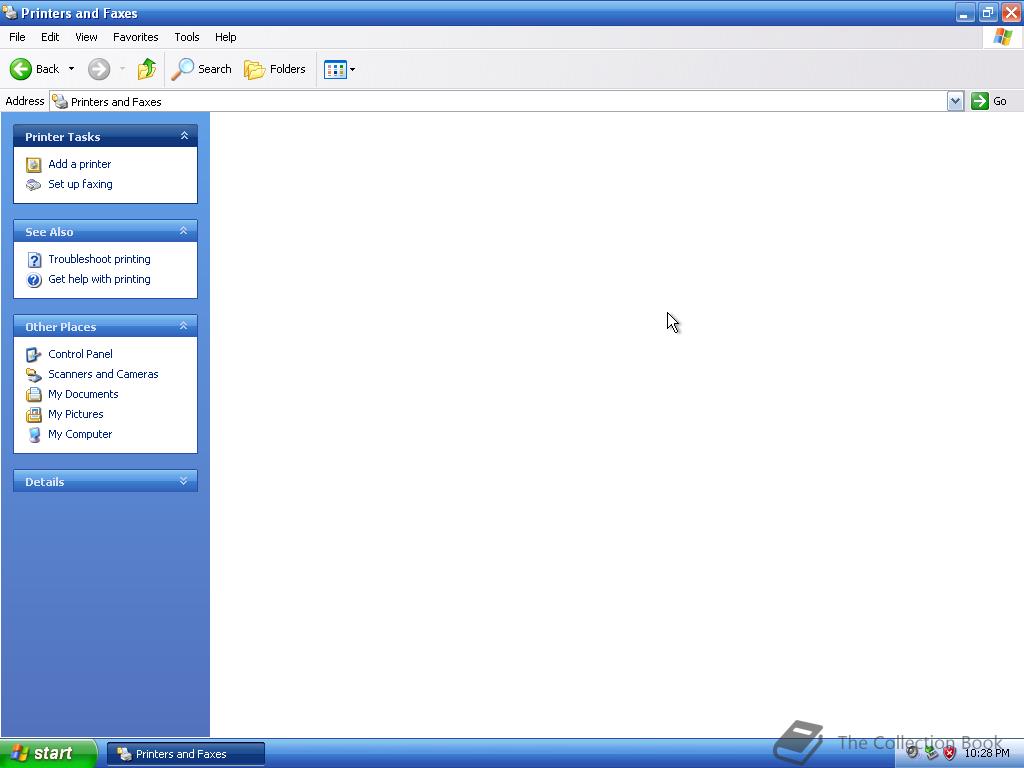Click the Get help with printing icon
This screenshot has width=1024, height=768.
pyautogui.click(x=34, y=280)
